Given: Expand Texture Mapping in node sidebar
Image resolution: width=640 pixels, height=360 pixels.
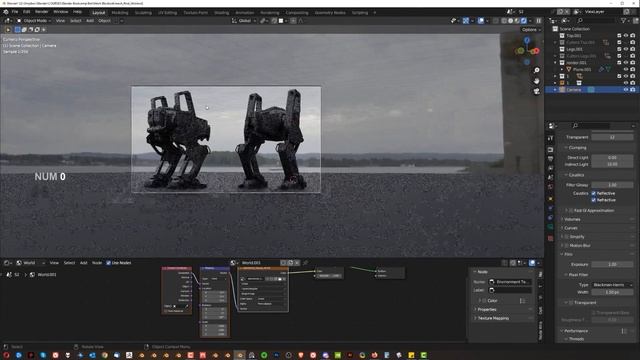Looking at the screenshot, I should (493, 318).
